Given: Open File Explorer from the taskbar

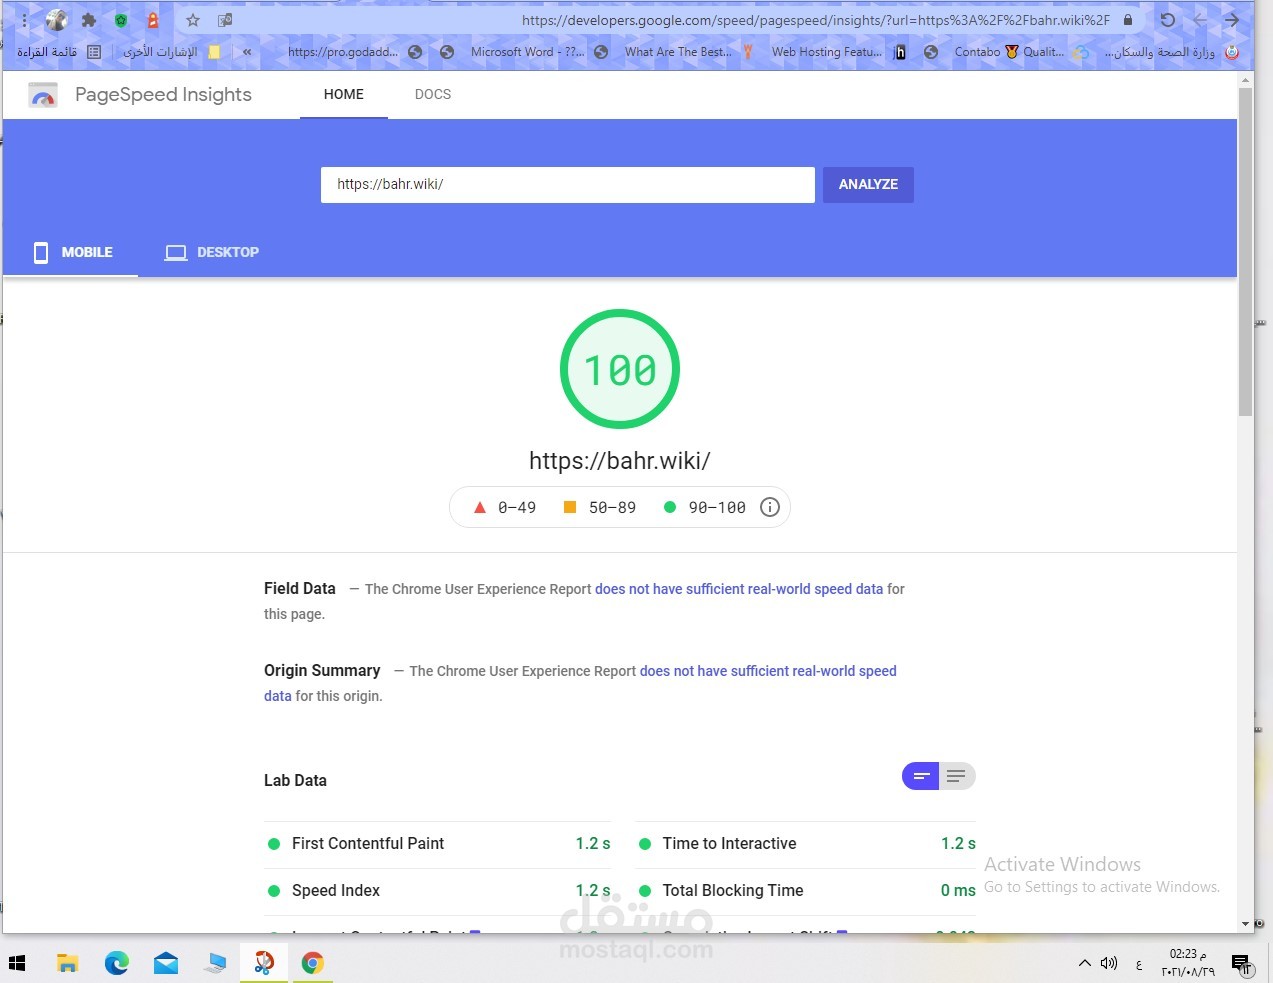Looking at the screenshot, I should (67, 963).
